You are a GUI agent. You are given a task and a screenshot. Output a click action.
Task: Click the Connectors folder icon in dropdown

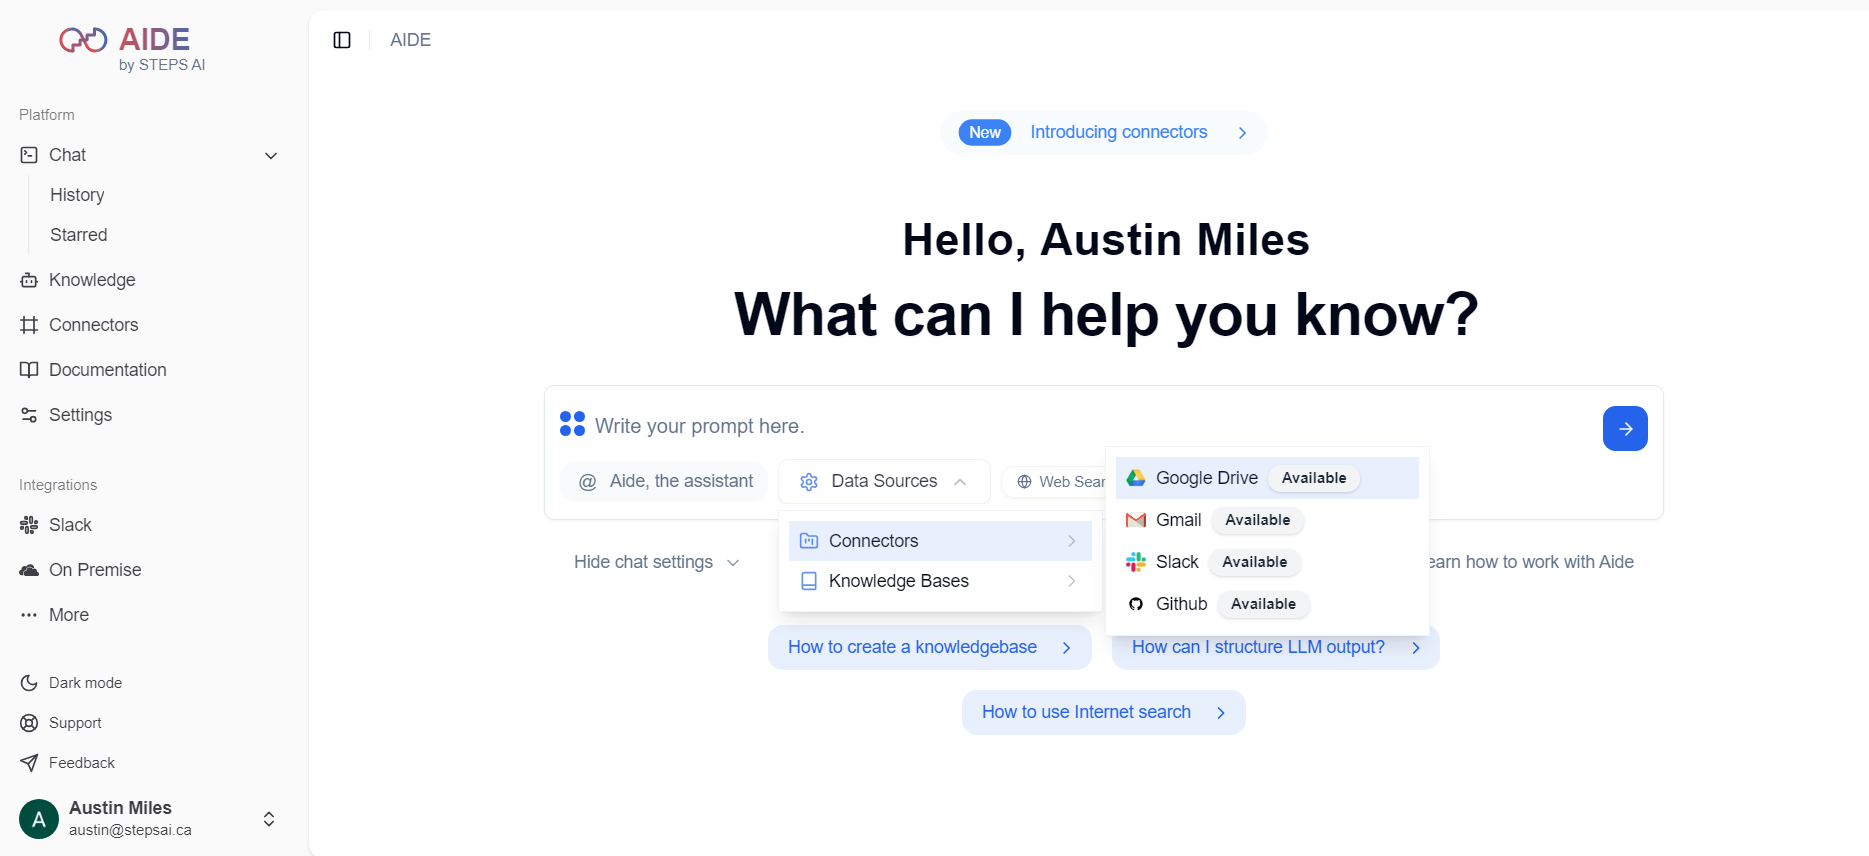pyautogui.click(x=809, y=541)
